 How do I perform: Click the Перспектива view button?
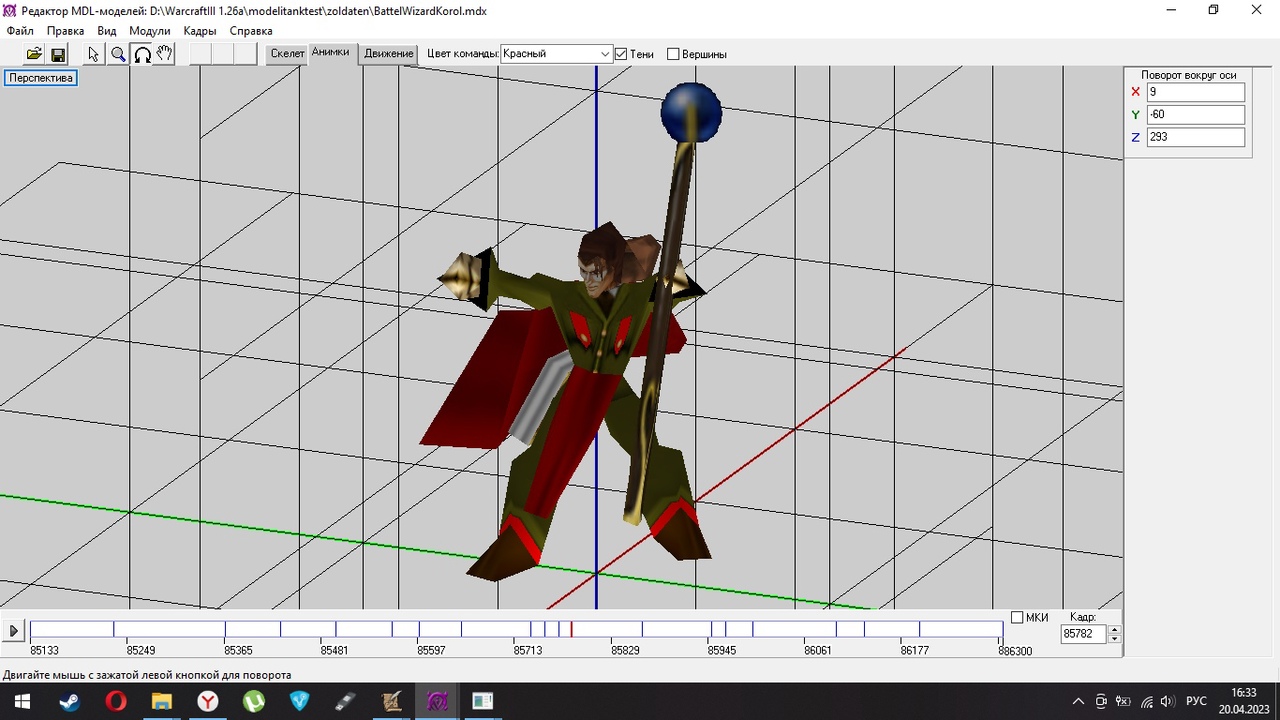coord(41,78)
